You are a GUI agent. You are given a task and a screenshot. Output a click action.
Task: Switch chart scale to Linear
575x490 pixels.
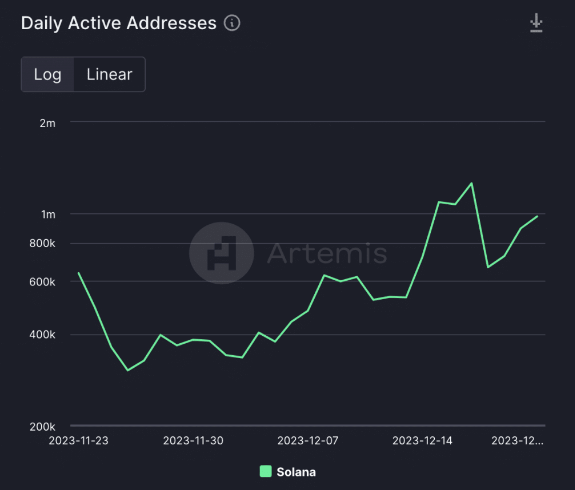109,74
